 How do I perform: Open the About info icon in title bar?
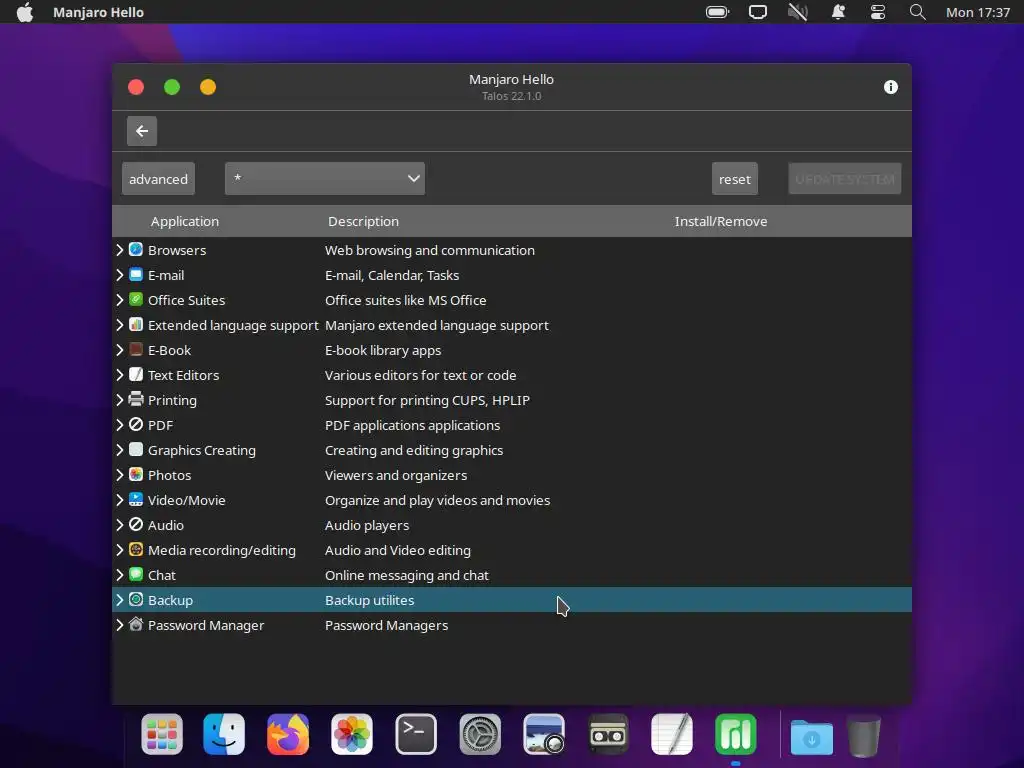click(x=891, y=87)
